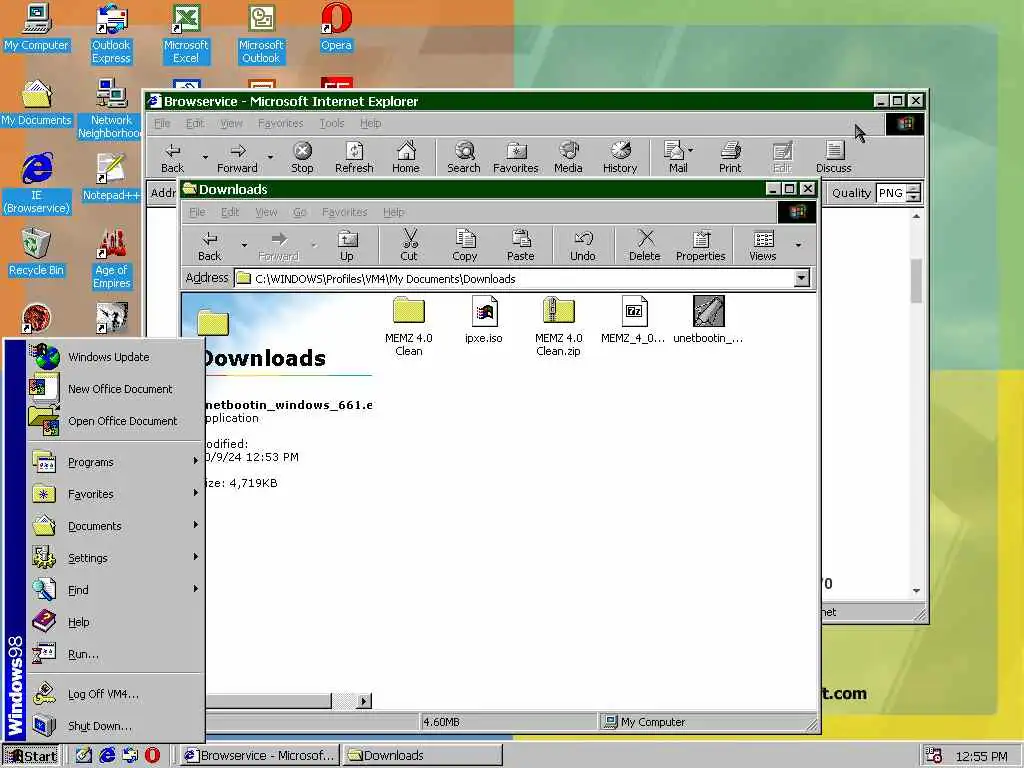This screenshot has width=1024, height=768.
Task: Open Back history dropdown in Downloads
Action: (x=244, y=246)
